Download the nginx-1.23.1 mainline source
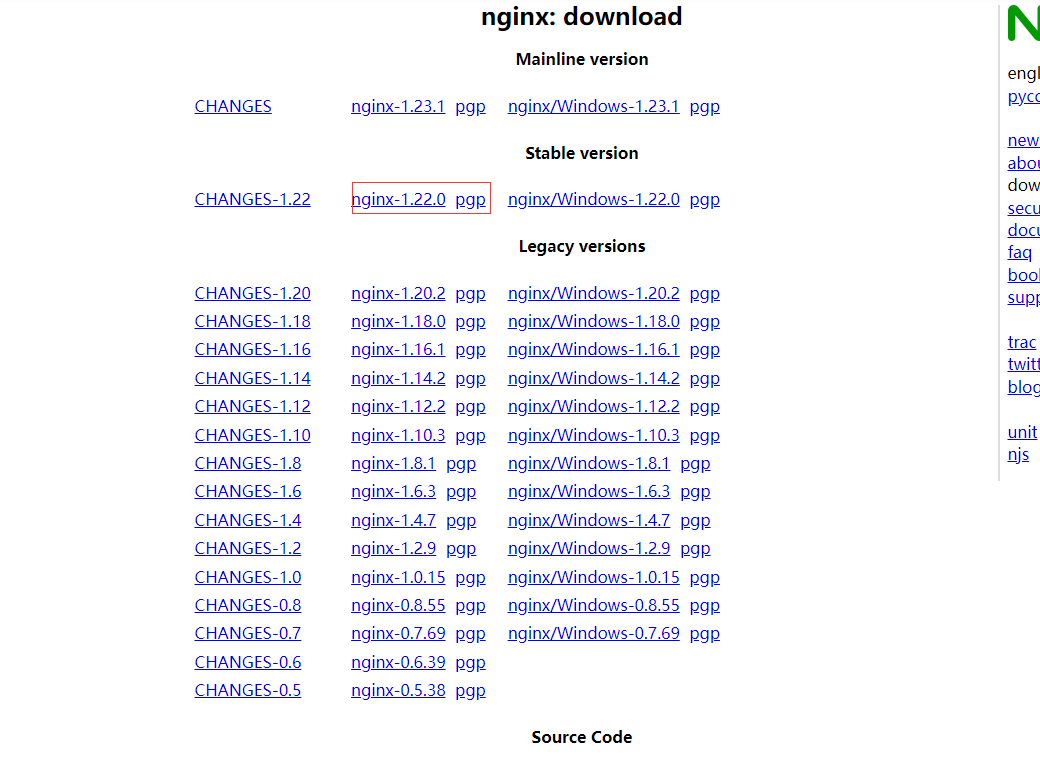Viewport: 1040px width, 769px height. pyautogui.click(x=398, y=107)
